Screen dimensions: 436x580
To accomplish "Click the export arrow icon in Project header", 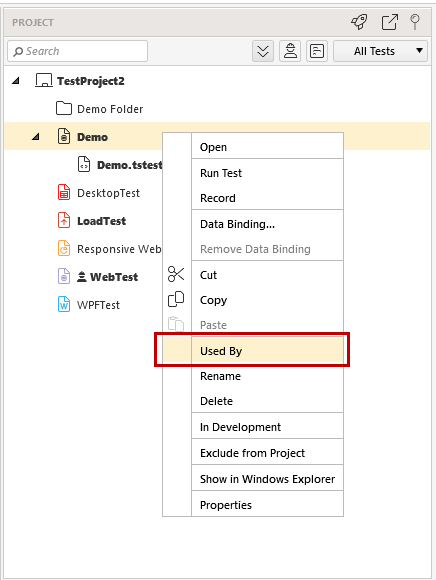I will coord(389,22).
